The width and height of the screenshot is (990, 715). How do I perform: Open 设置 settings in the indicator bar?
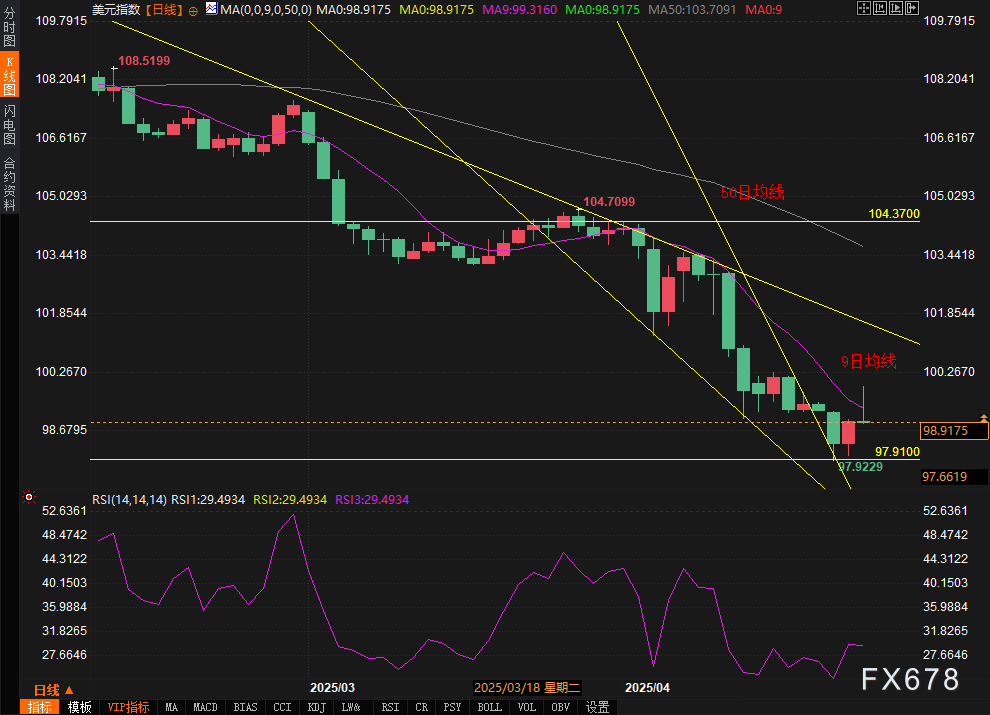pos(597,707)
